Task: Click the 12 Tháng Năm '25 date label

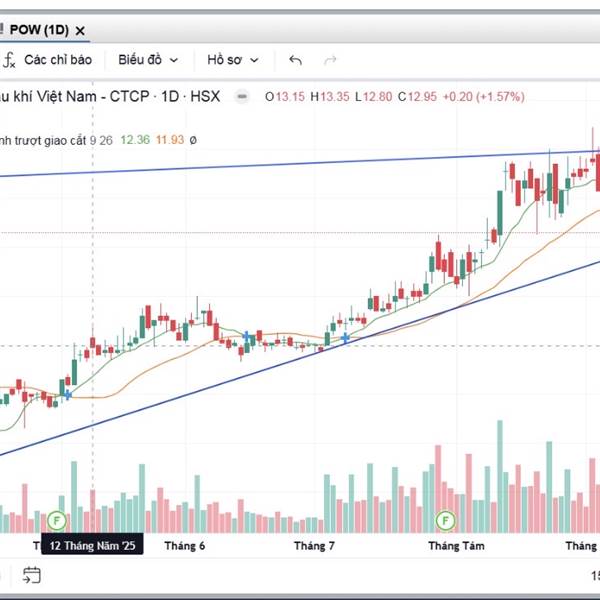Action: coord(92,545)
